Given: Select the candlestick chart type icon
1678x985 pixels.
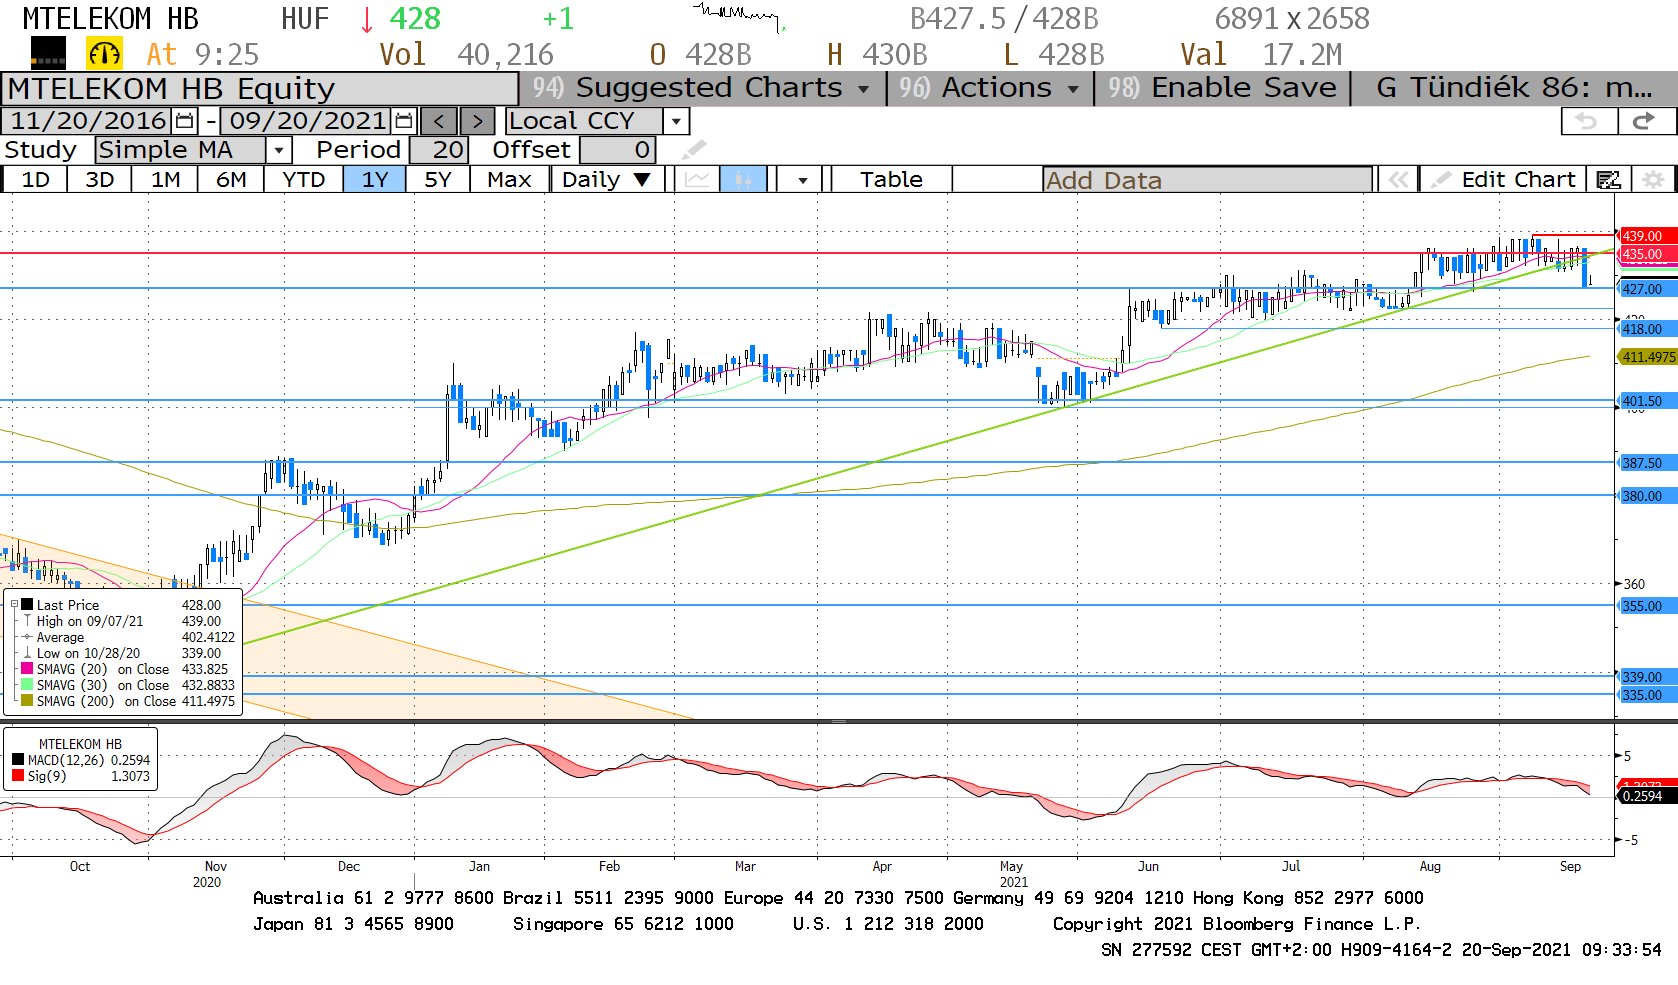Looking at the screenshot, I should point(743,180).
